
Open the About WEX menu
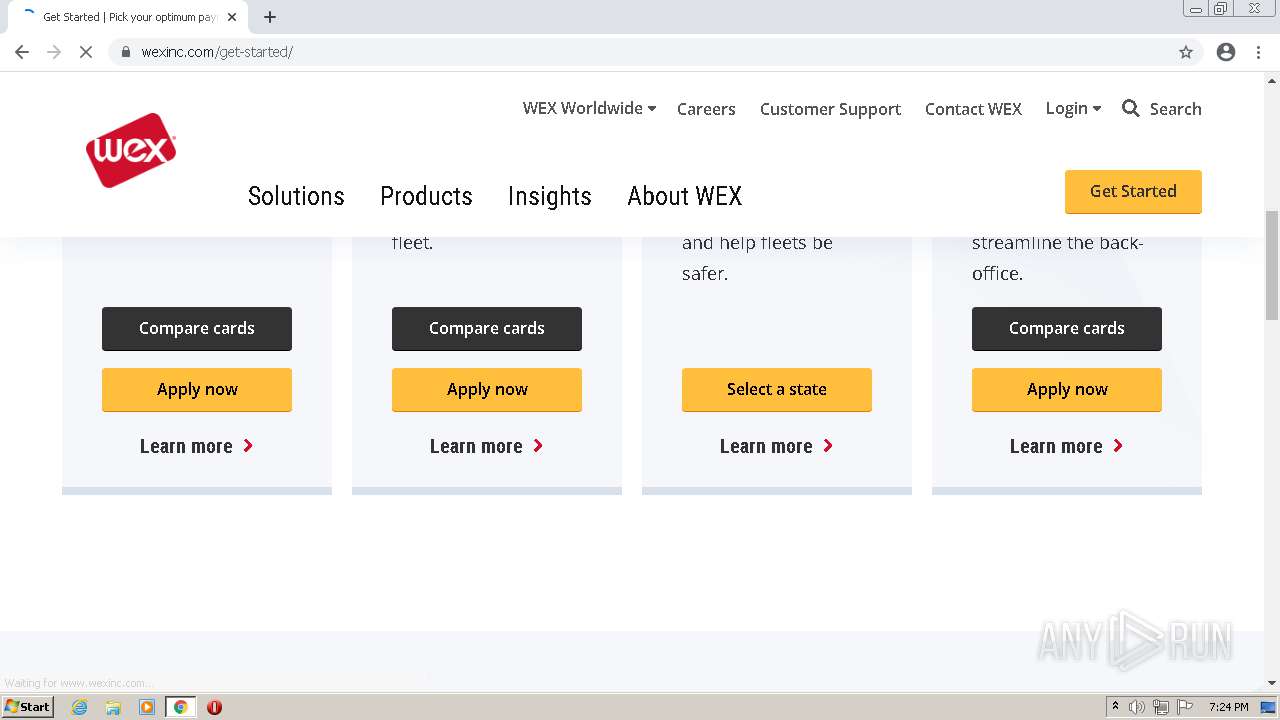685,196
